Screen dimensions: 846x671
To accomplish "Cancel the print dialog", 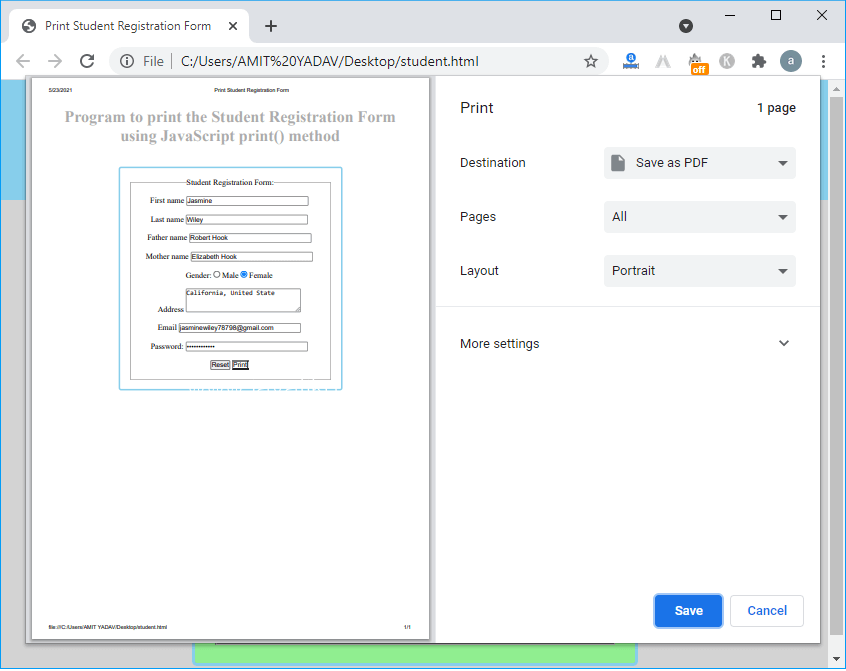I will click(767, 611).
